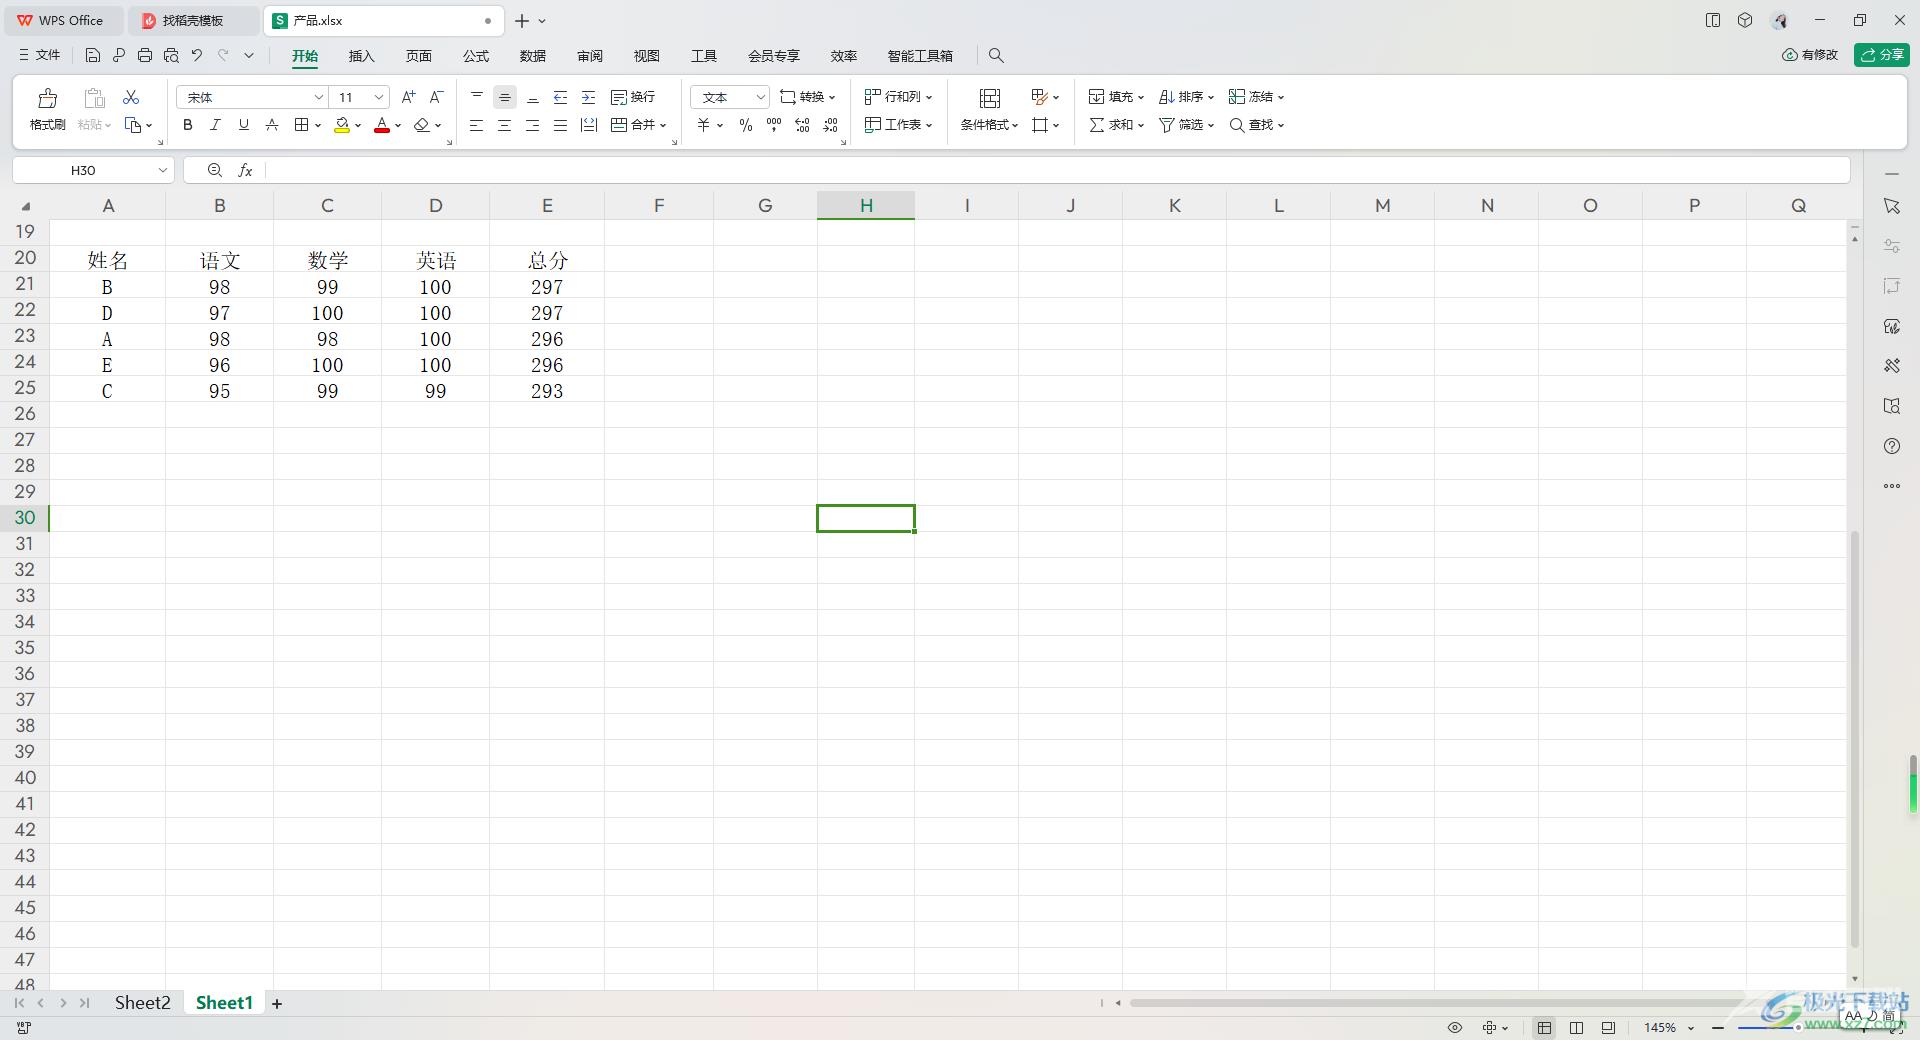Image resolution: width=1920 pixels, height=1040 pixels.
Task: Add a new sheet with plus button
Action: pyautogui.click(x=277, y=1003)
